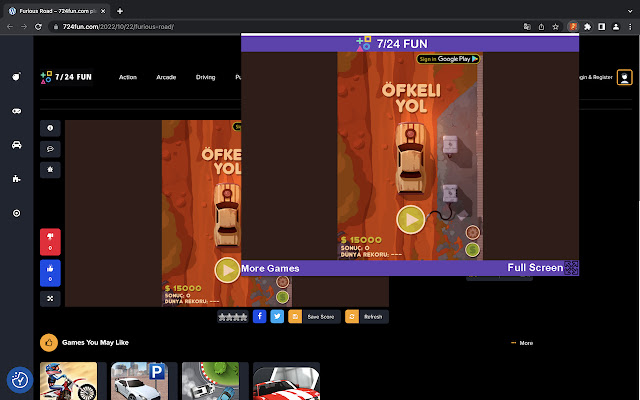Open the info button beside the game

(x=50, y=128)
